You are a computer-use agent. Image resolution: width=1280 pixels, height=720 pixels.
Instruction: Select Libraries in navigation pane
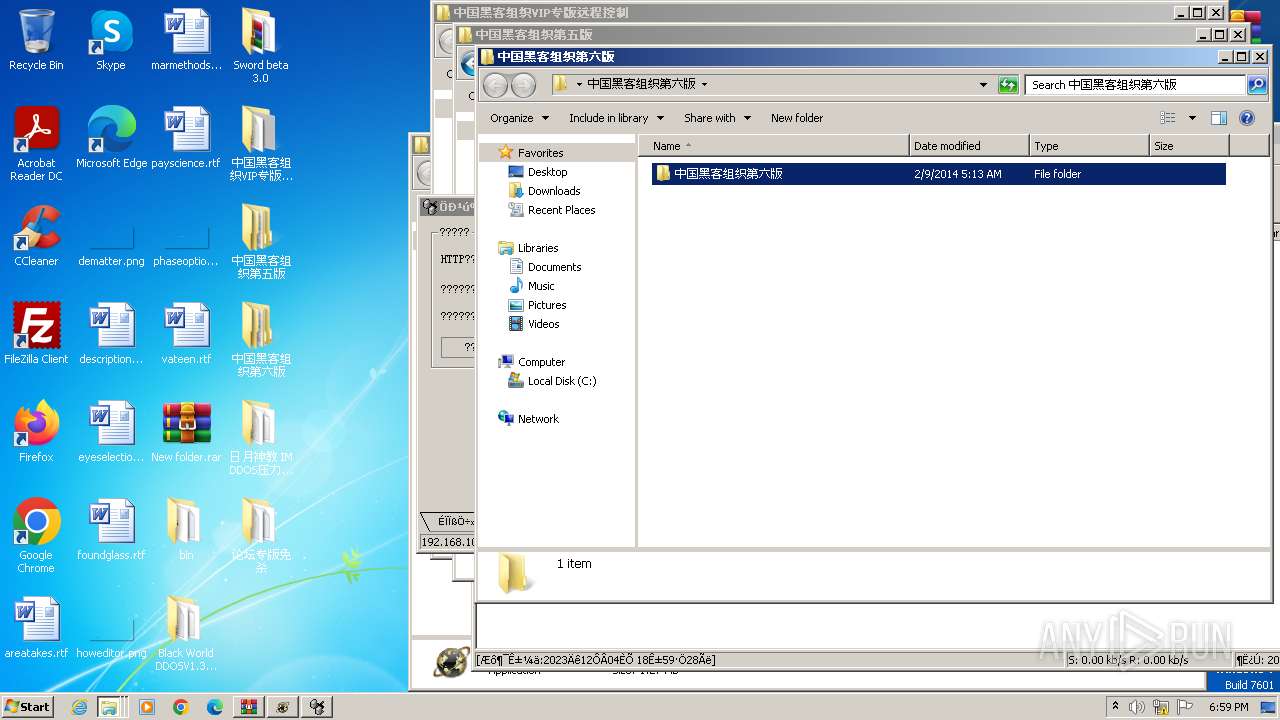pos(538,248)
